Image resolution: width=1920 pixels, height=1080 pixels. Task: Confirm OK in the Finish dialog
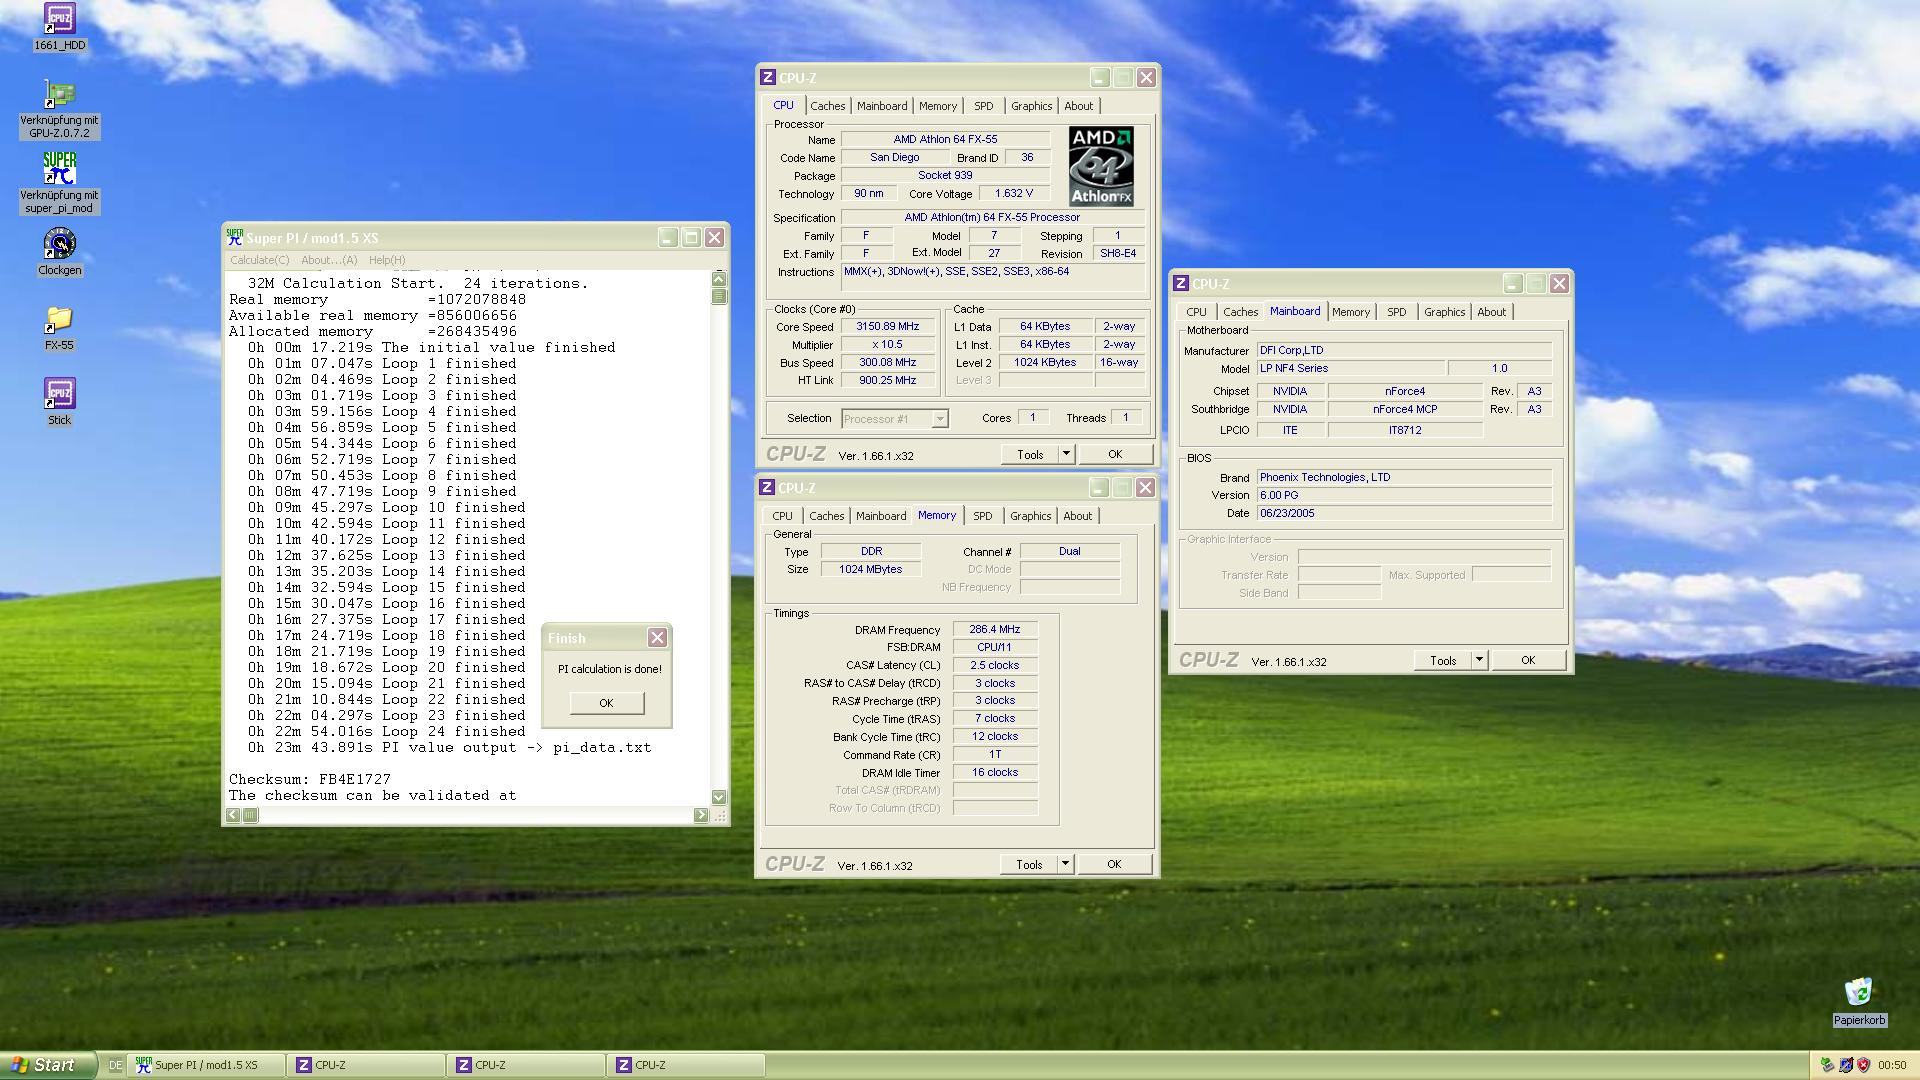(606, 703)
